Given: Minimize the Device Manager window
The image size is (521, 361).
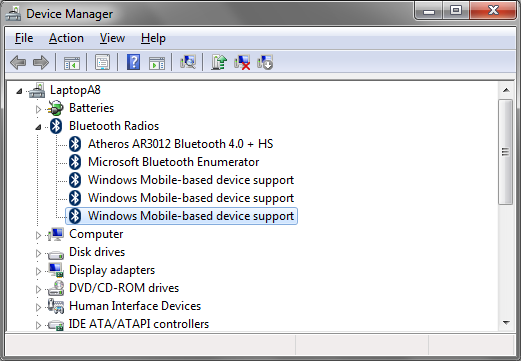Looking at the screenshot, I should (x=429, y=11).
